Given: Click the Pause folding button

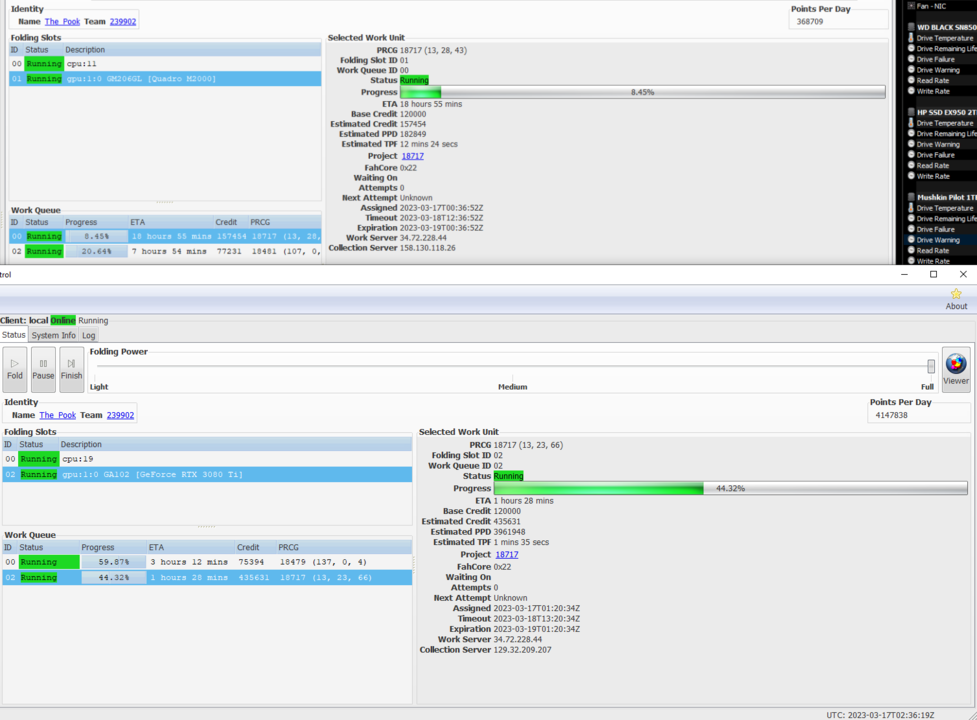Looking at the screenshot, I should 43,369.
